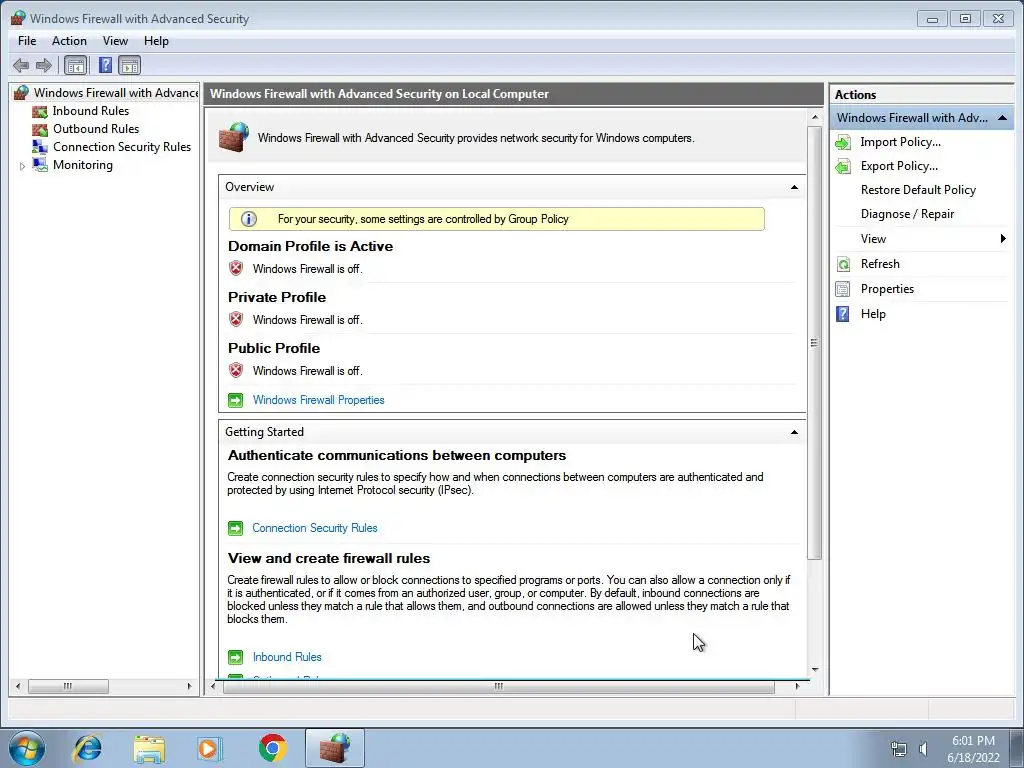Open the View menu in menu bar
The image size is (1024, 768).
[x=115, y=41]
